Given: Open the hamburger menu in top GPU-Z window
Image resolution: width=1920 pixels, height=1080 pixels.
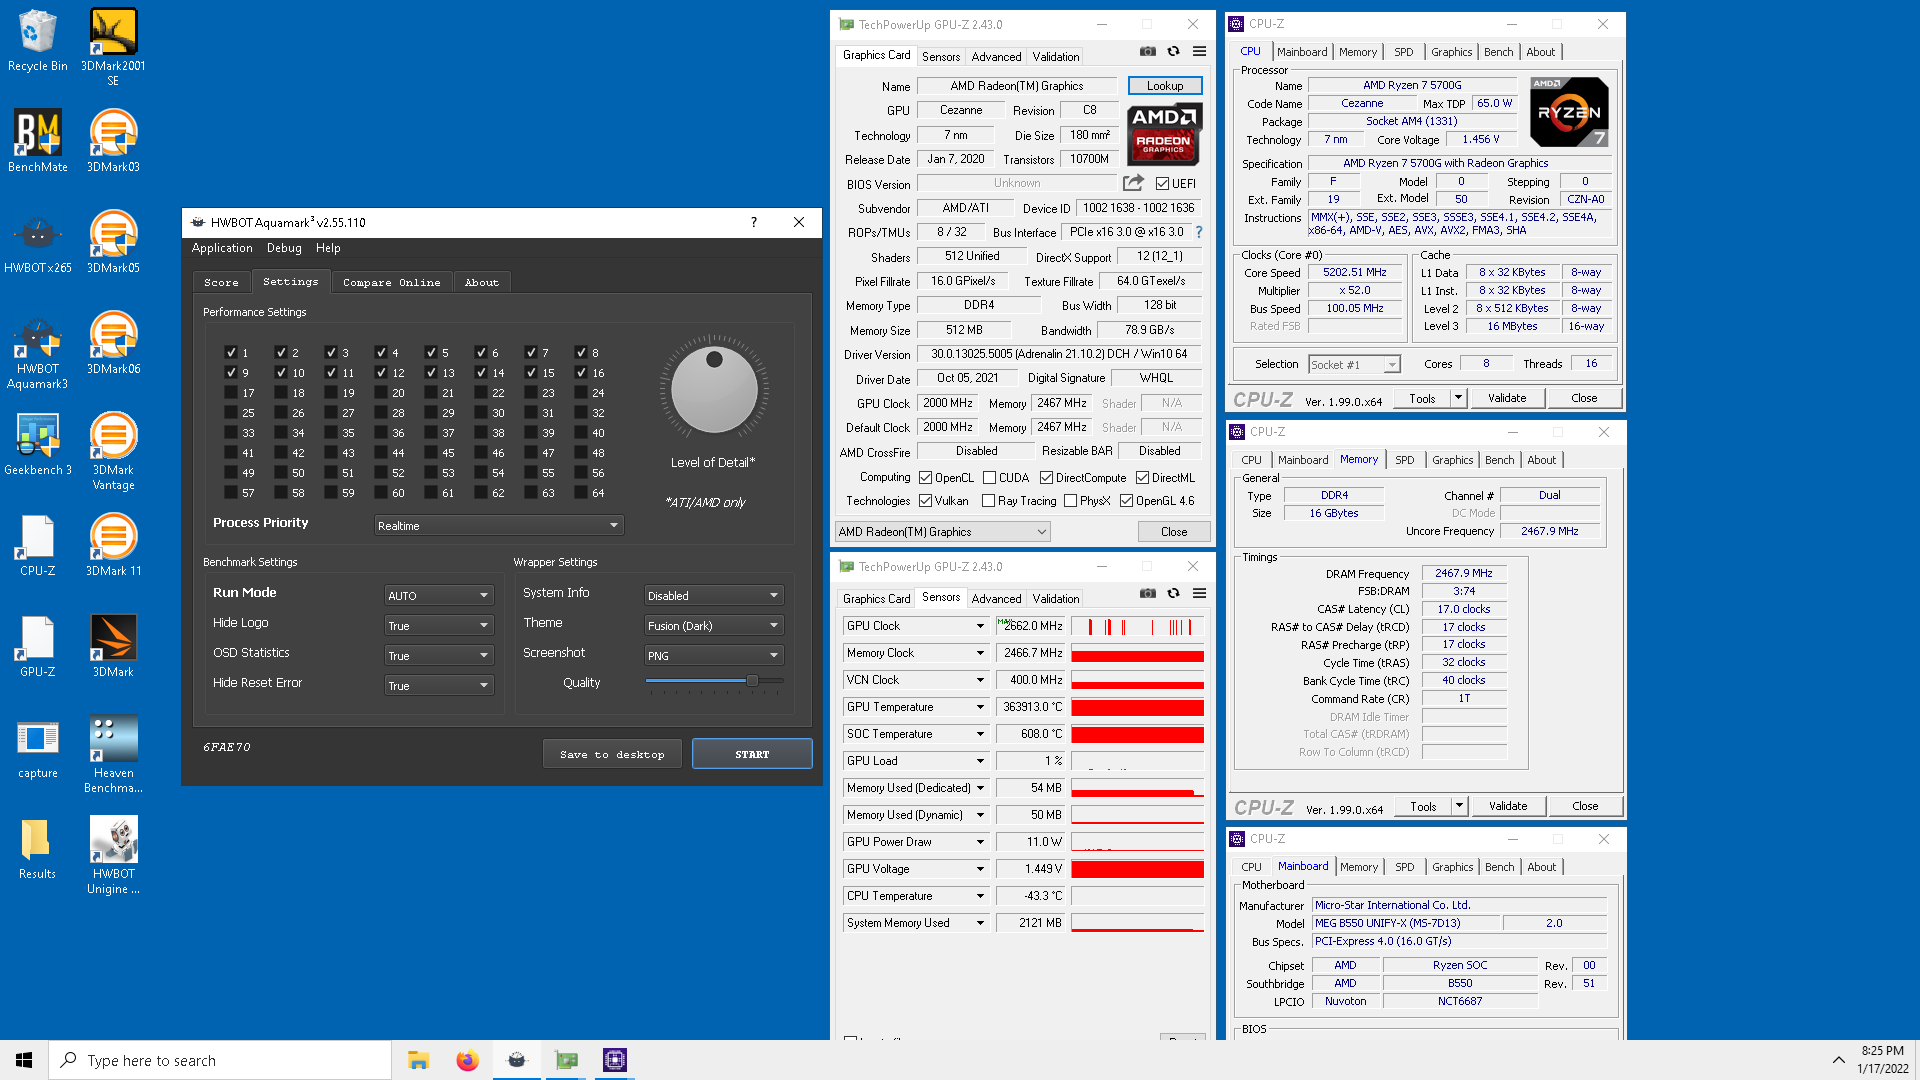Looking at the screenshot, I should tap(1200, 52).
